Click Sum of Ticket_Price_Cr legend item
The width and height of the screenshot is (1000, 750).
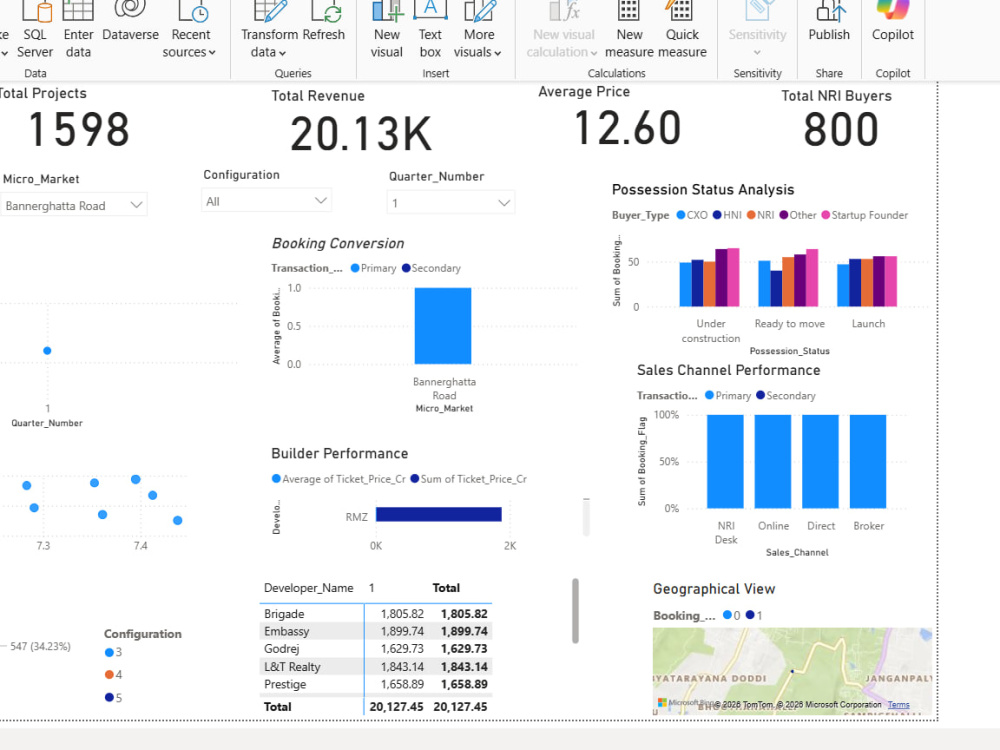click(x=469, y=479)
